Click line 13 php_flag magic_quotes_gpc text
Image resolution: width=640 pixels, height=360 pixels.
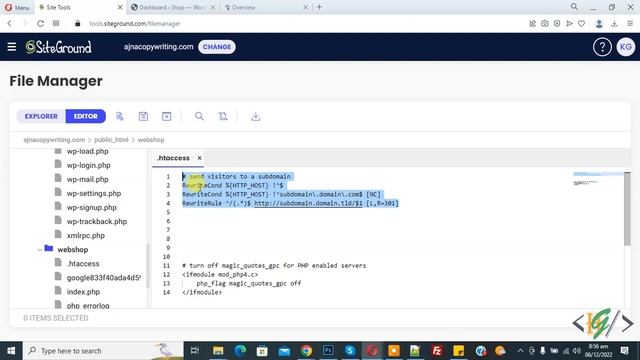click(x=249, y=283)
